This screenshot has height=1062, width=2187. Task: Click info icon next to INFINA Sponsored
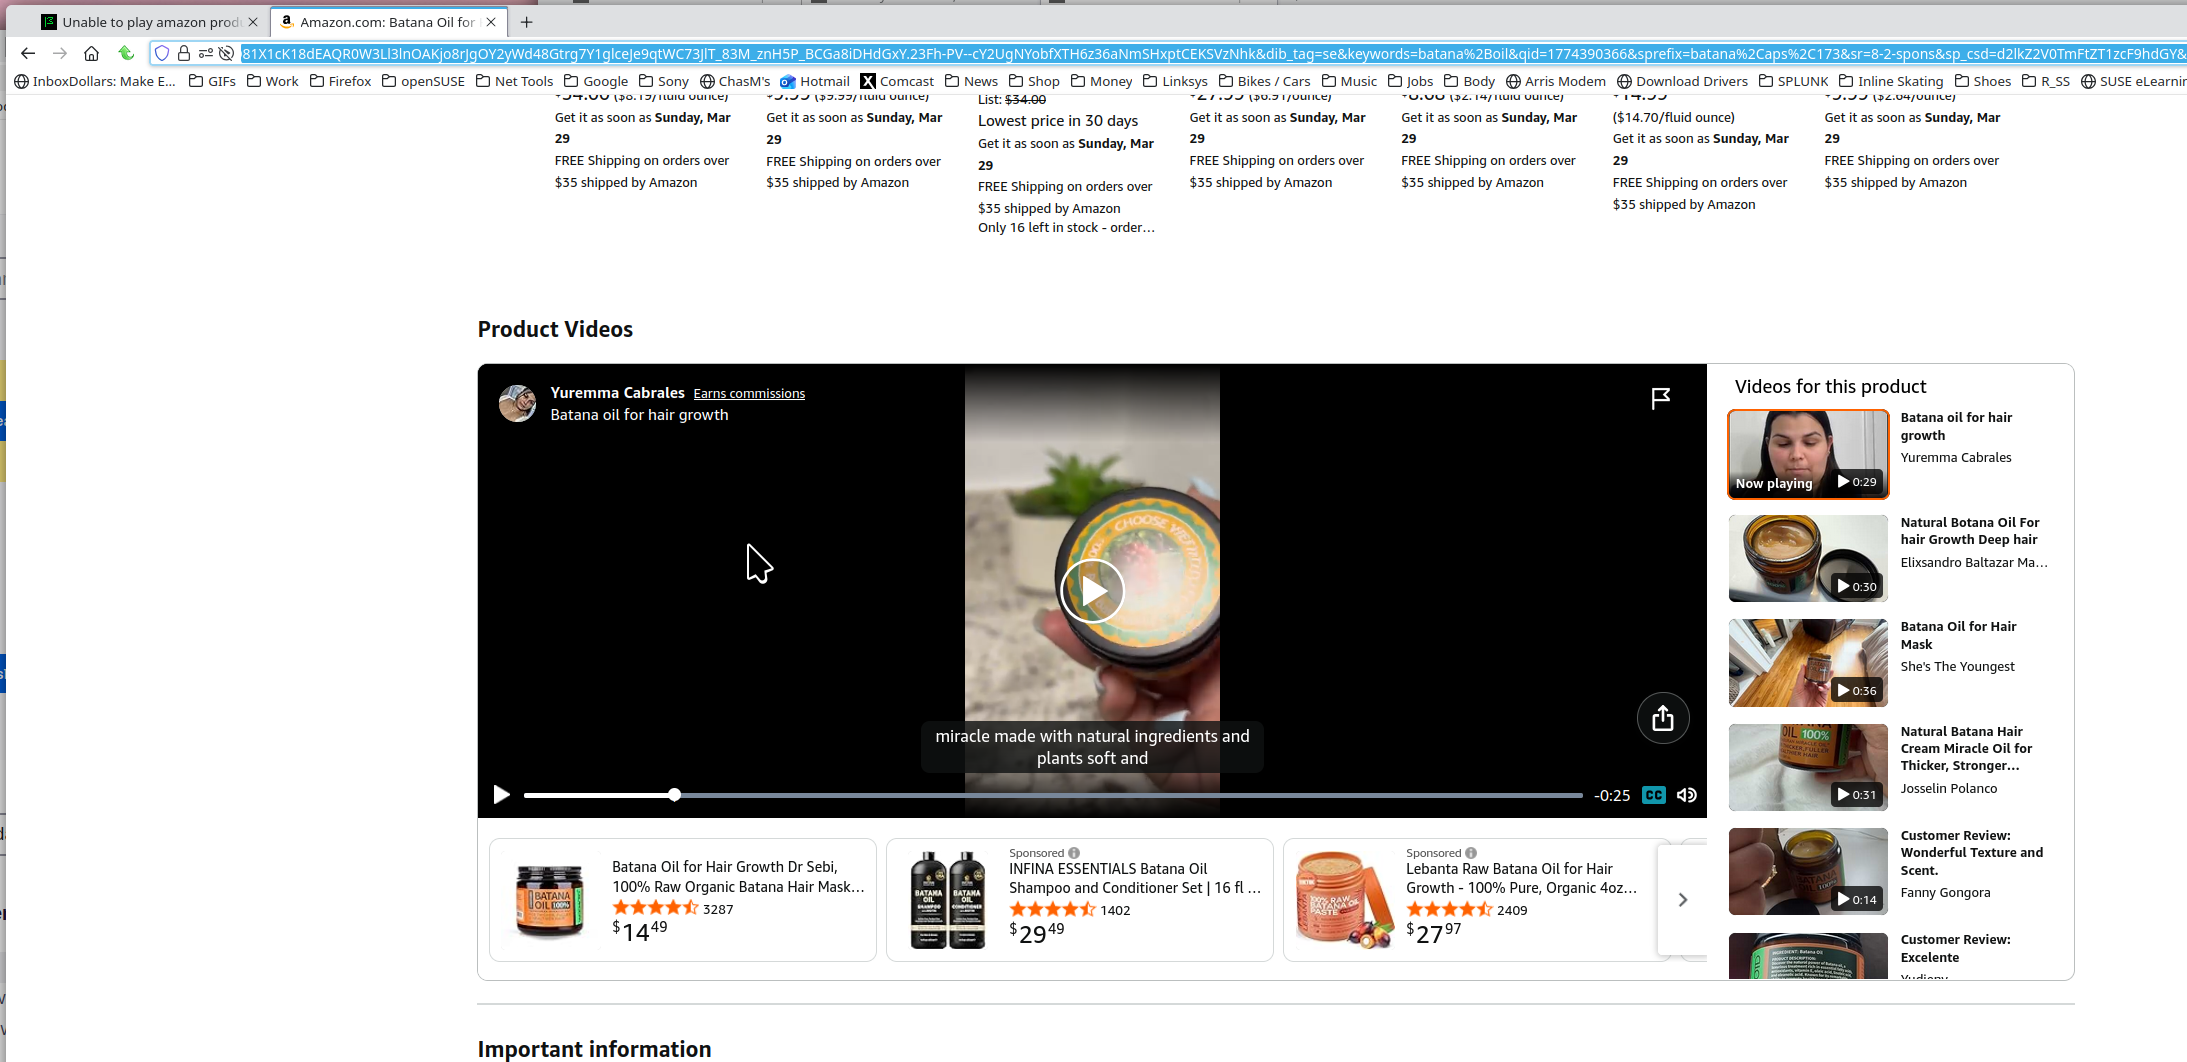pyautogui.click(x=1074, y=853)
